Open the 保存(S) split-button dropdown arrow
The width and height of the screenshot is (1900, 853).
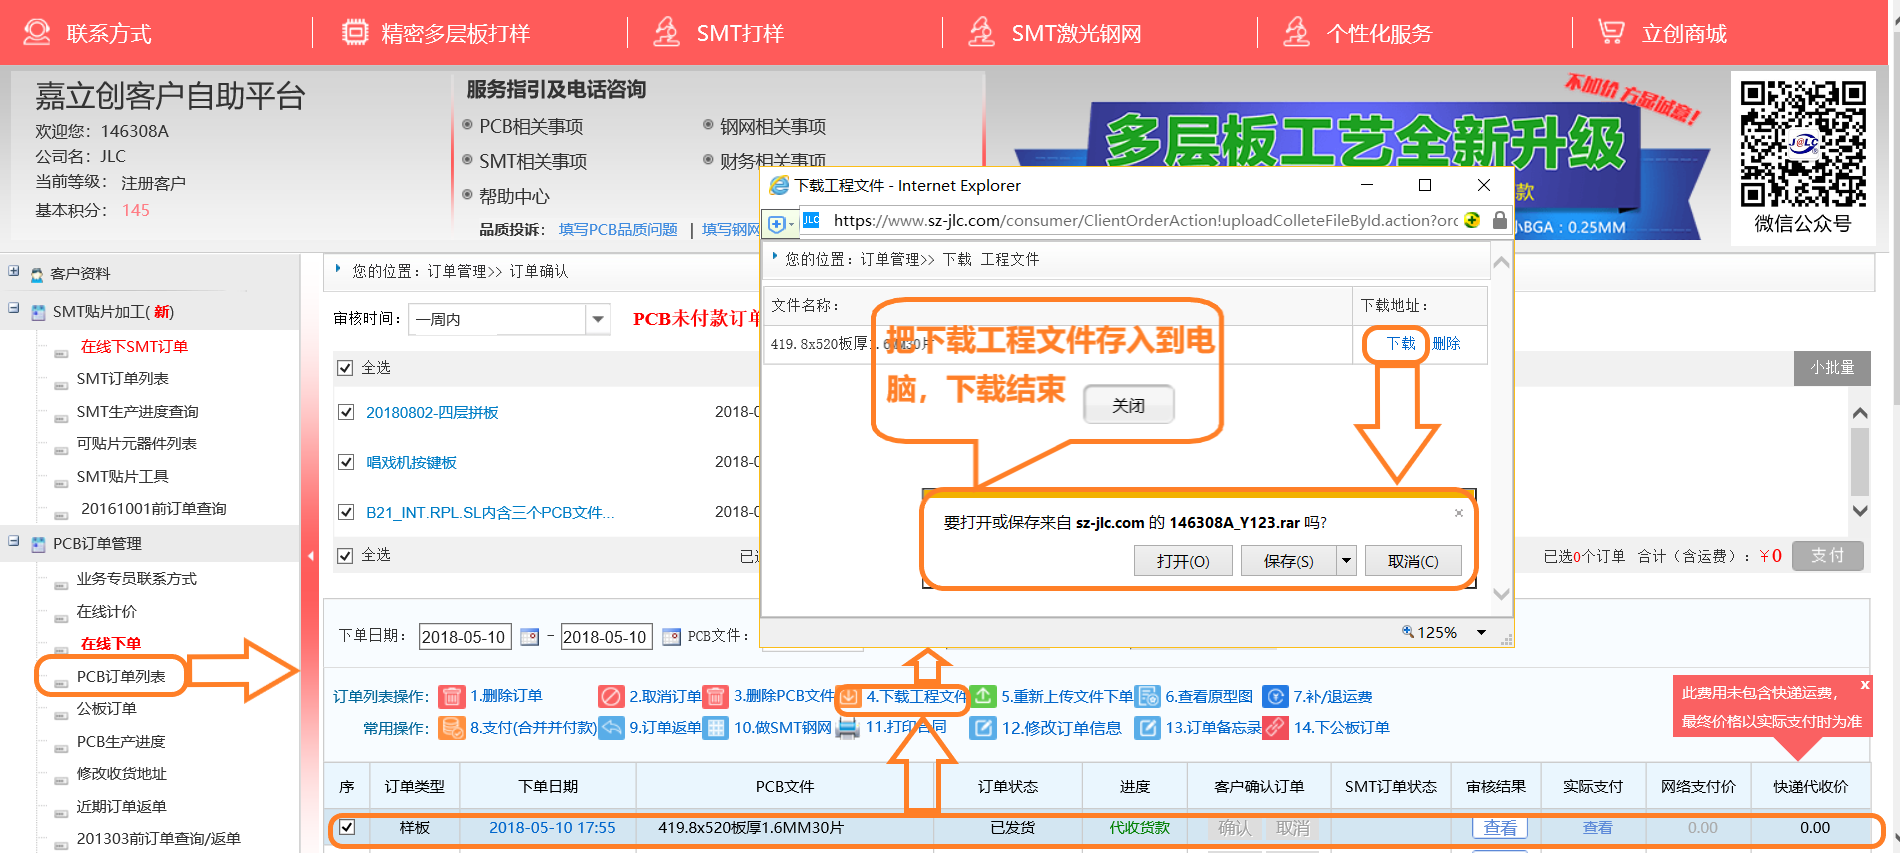pyautogui.click(x=1346, y=561)
